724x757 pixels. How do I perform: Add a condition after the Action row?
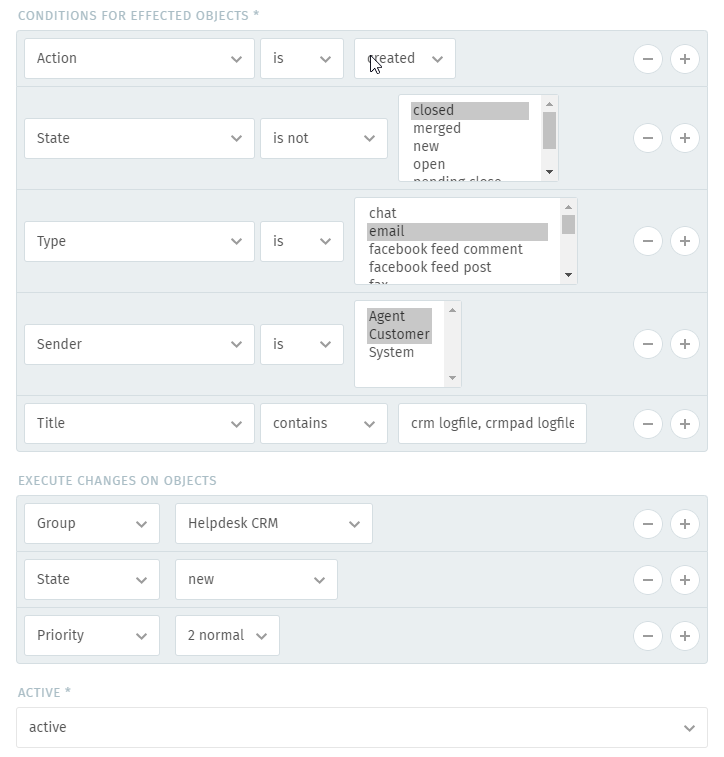[x=684, y=59]
